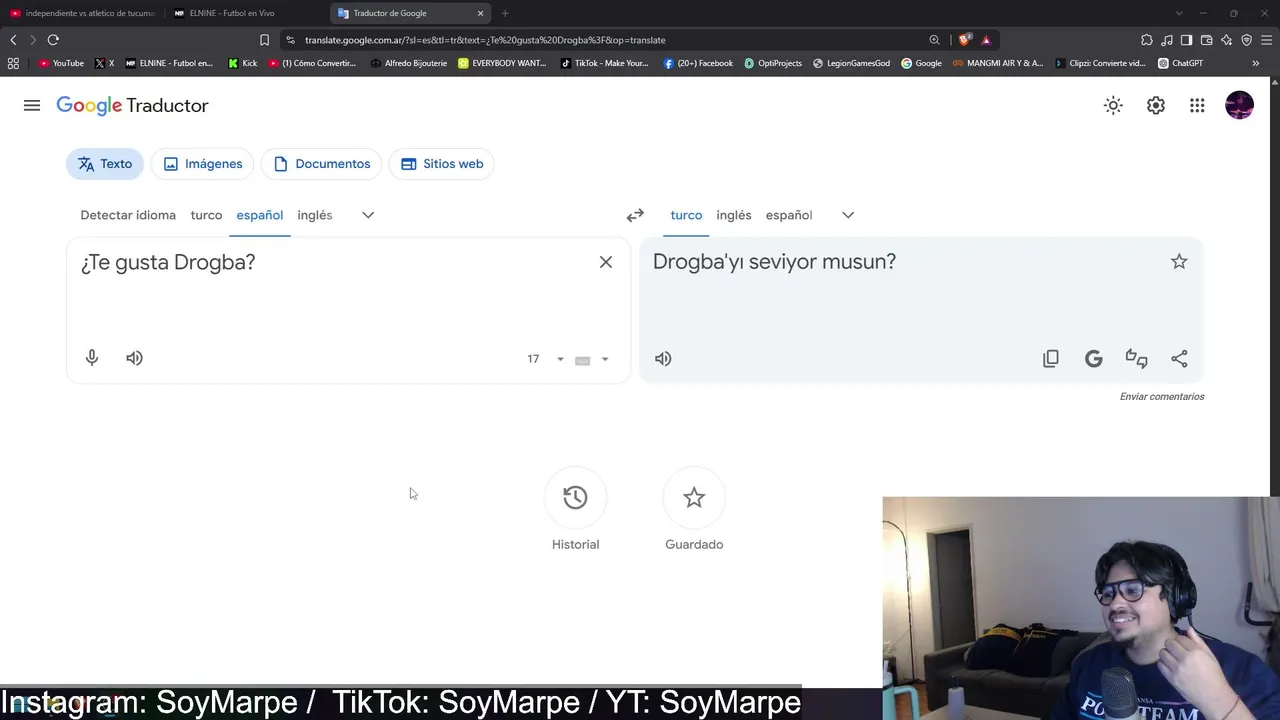Open the Leo AI sparkle icon
This screenshot has height=720, width=1280.
pyautogui.click(x=1226, y=40)
